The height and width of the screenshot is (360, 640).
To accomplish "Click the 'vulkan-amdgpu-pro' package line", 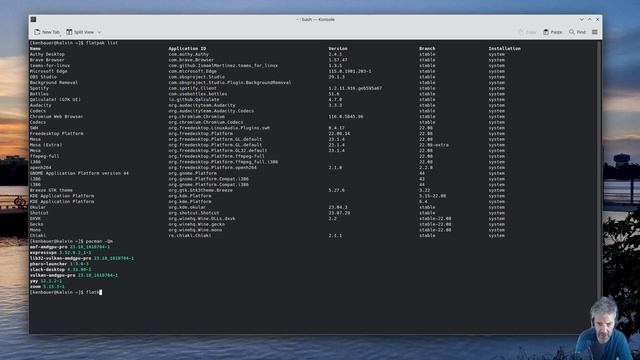I will tap(74, 276).
